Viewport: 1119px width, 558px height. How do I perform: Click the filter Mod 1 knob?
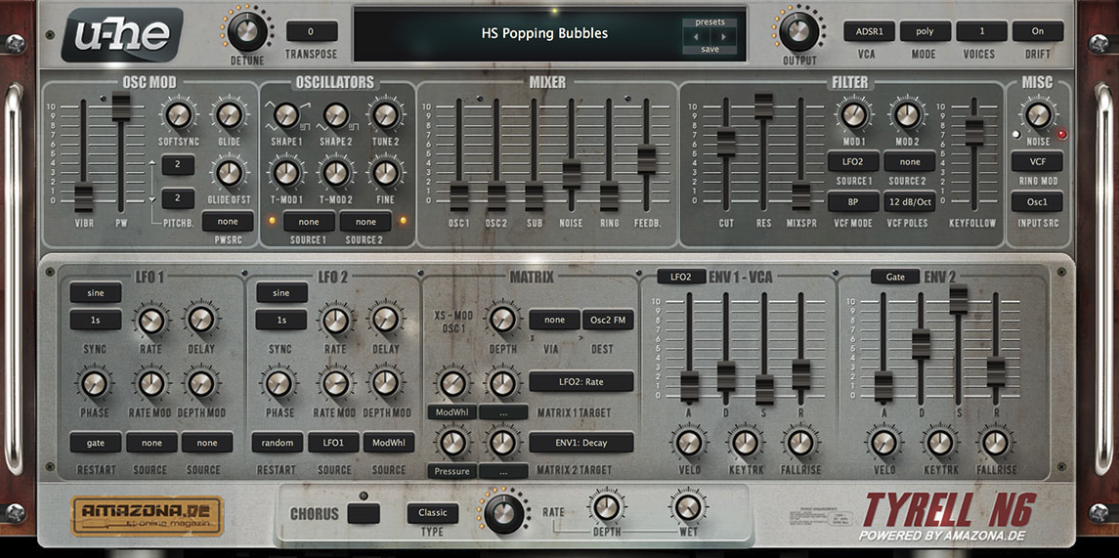coord(854,115)
